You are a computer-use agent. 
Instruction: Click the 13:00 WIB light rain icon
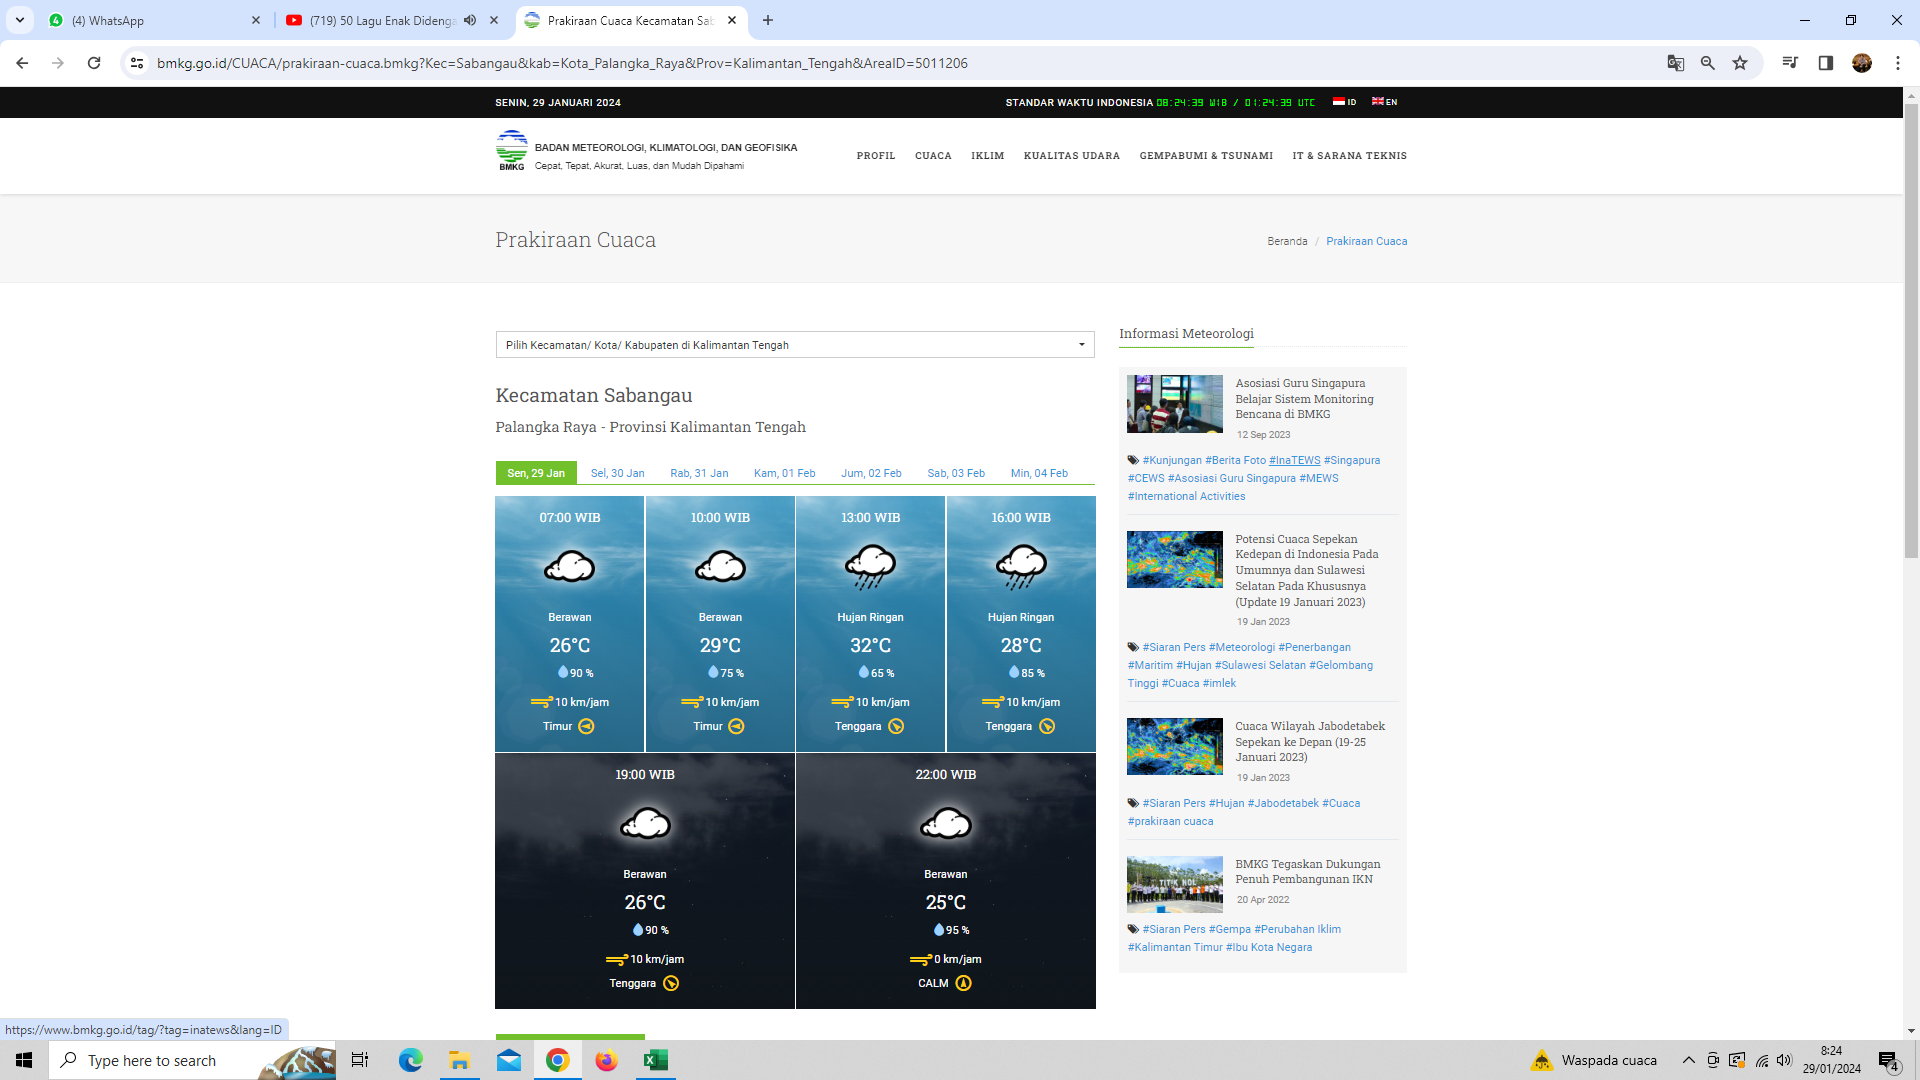click(x=870, y=567)
